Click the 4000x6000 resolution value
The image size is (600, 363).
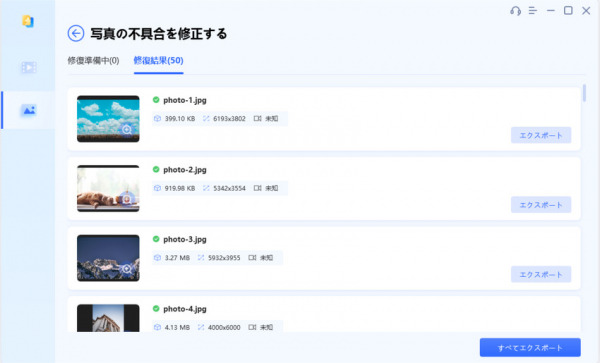pyautogui.click(x=224, y=327)
